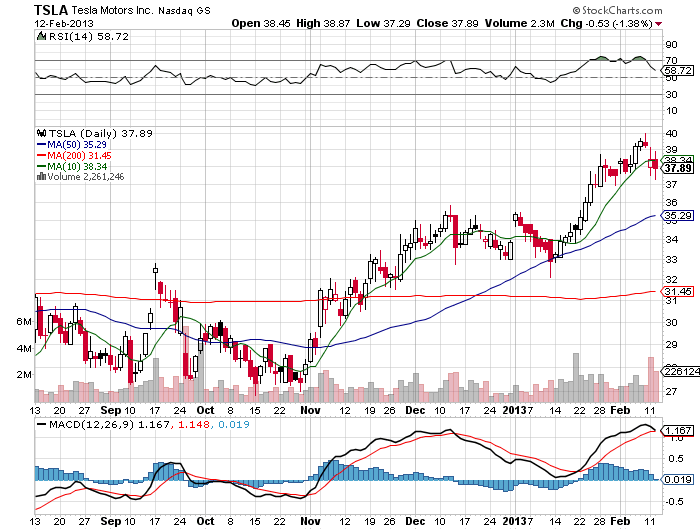Screen dimensions: 700x530
Task: Click the green MA(10) line swatch
Action: pos(42,167)
